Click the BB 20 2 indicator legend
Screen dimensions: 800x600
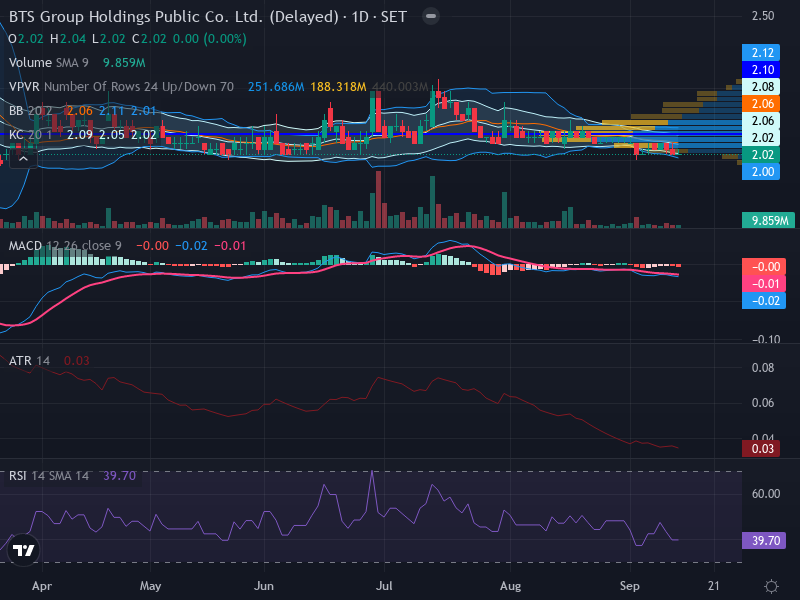click(30, 111)
